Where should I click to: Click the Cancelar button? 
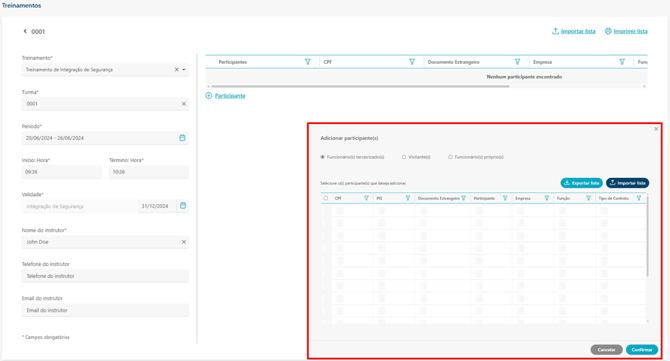point(606,349)
